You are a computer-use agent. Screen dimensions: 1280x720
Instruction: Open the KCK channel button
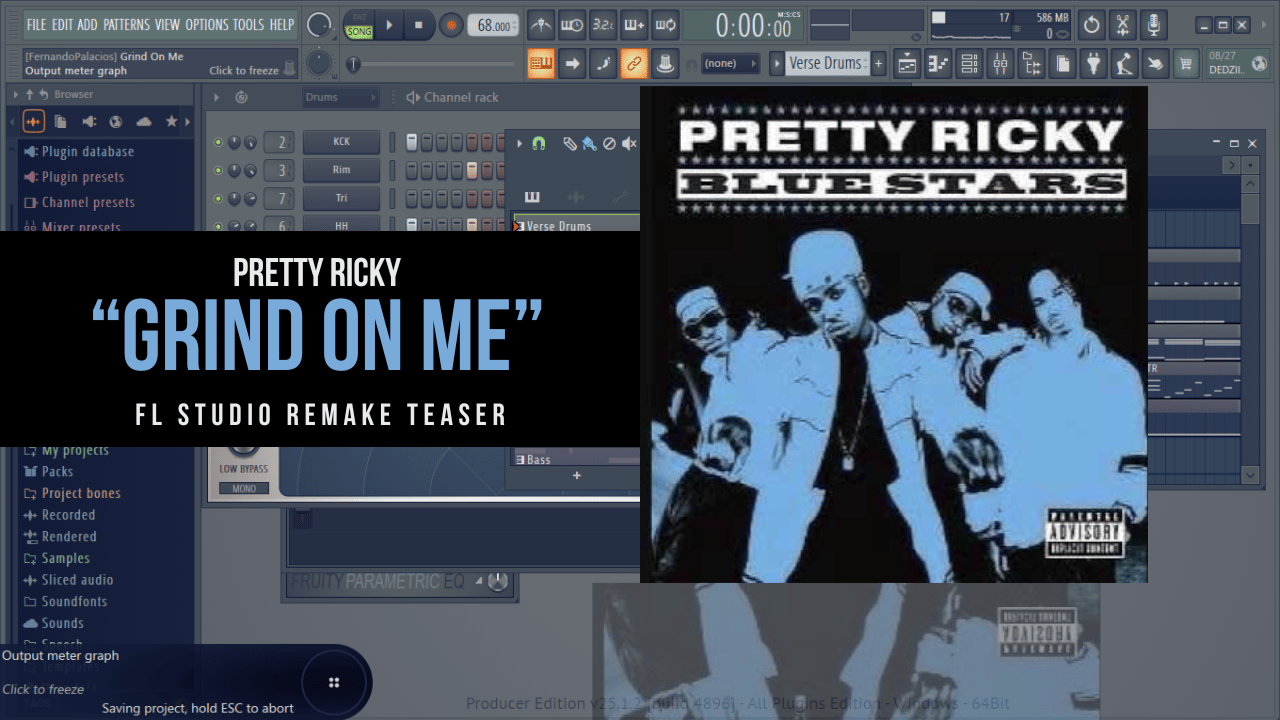[342, 142]
